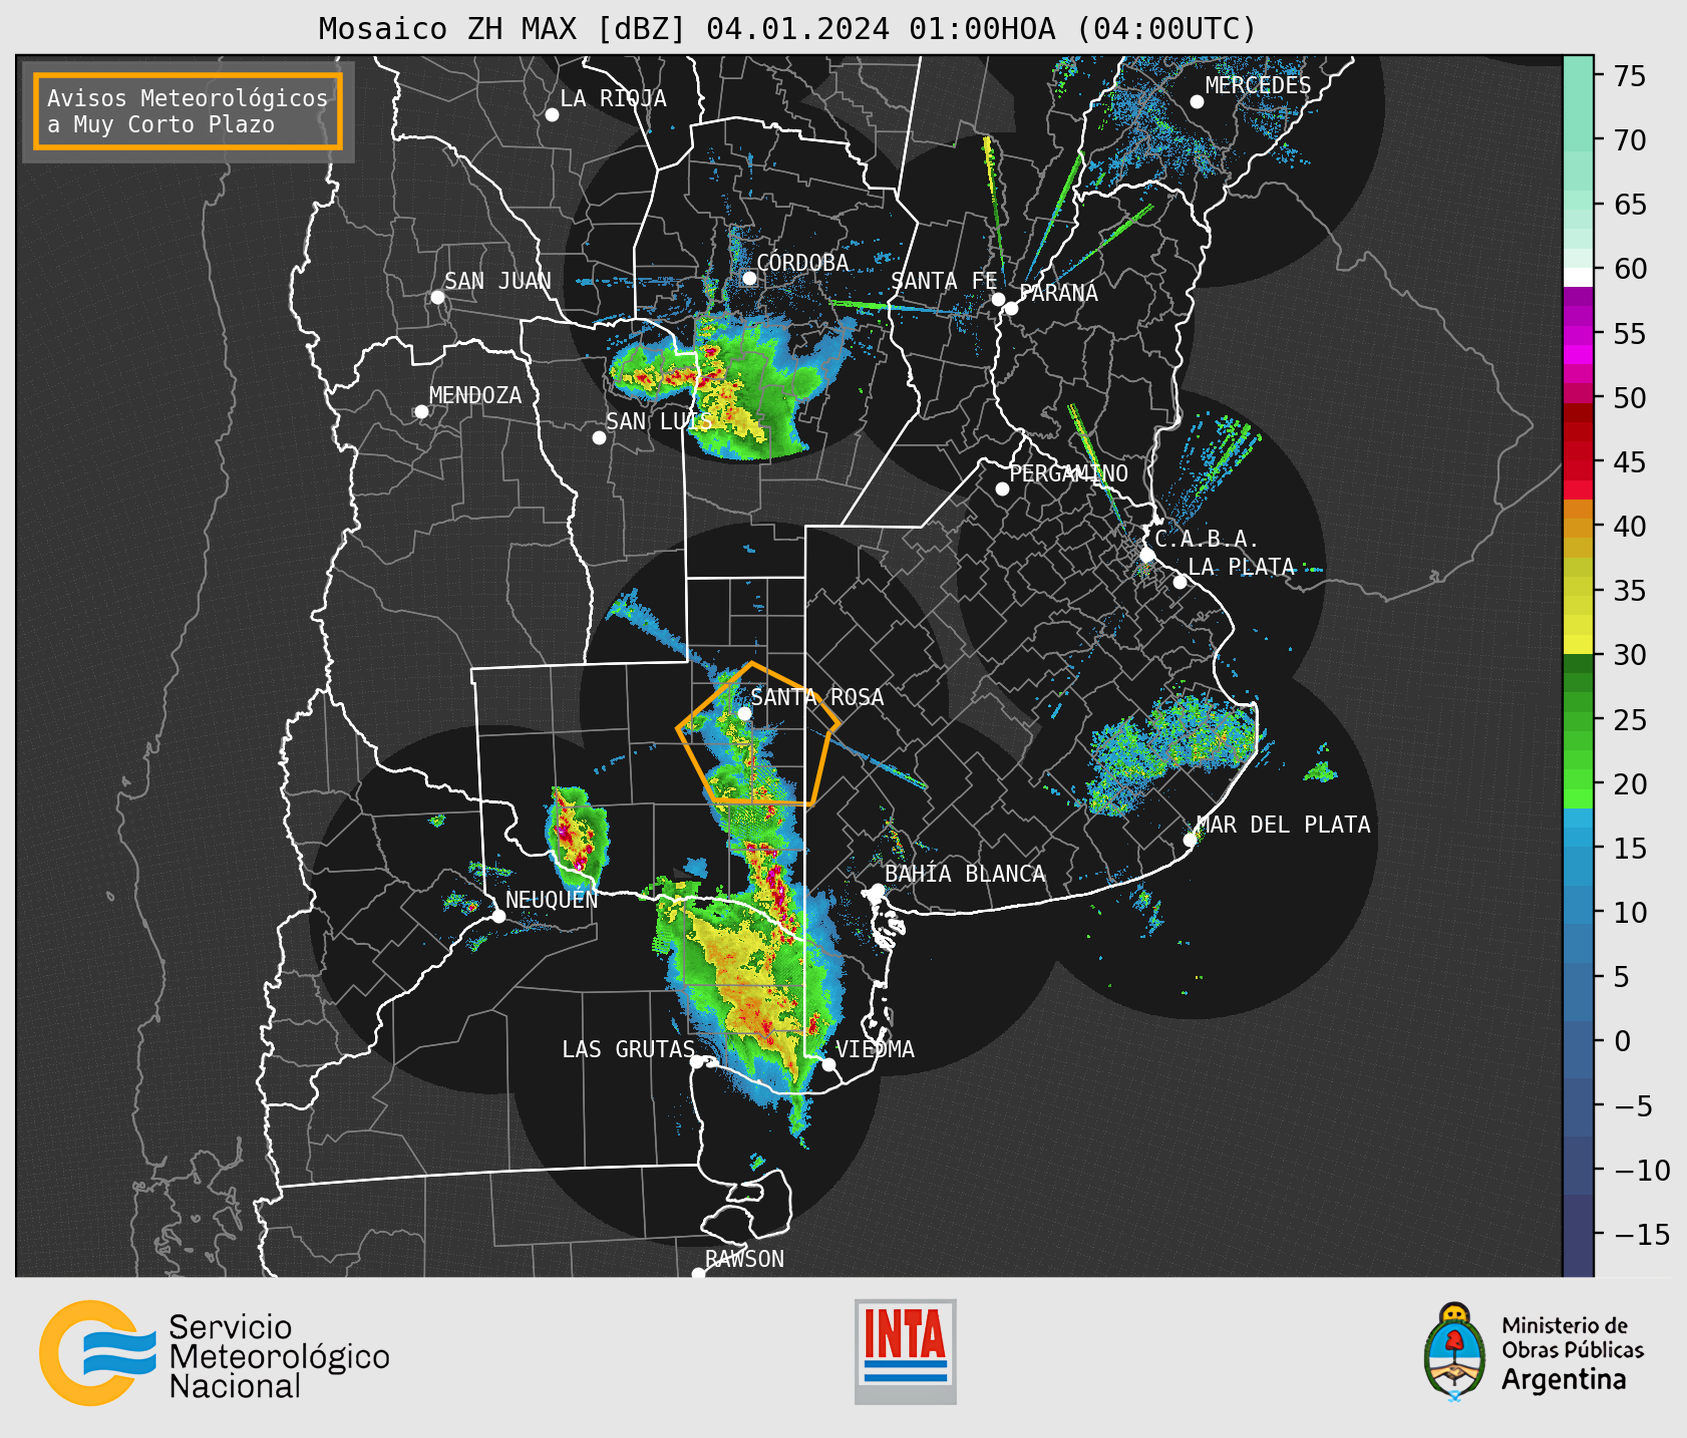The image size is (1687, 1438).
Task: Click the Santa Rosa city marker dot
Action: tap(744, 714)
